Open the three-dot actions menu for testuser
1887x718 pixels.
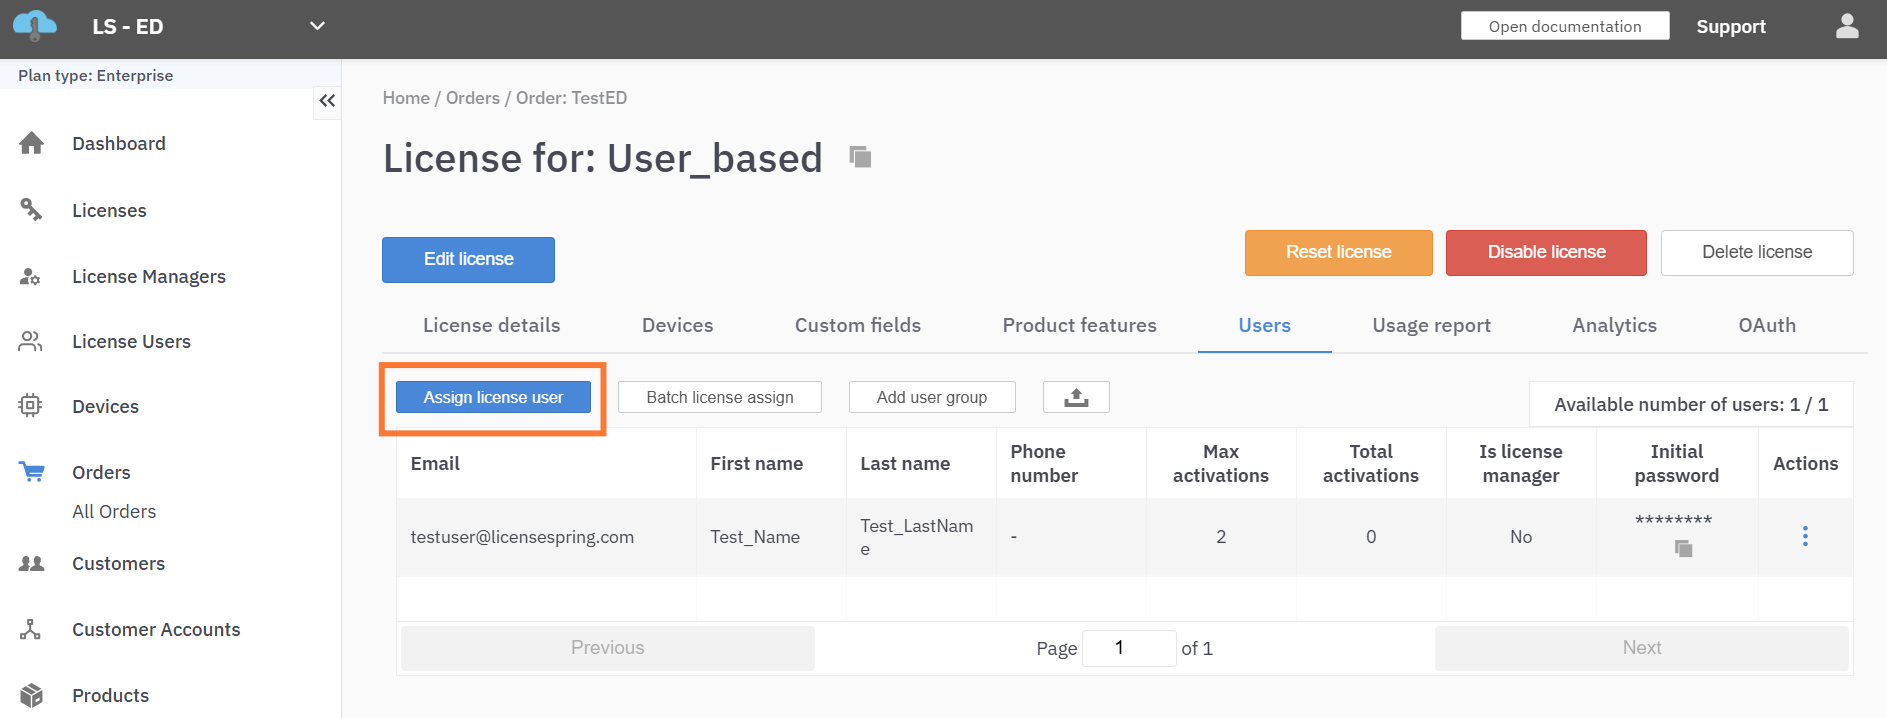pyautogui.click(x=1805, y=537)
